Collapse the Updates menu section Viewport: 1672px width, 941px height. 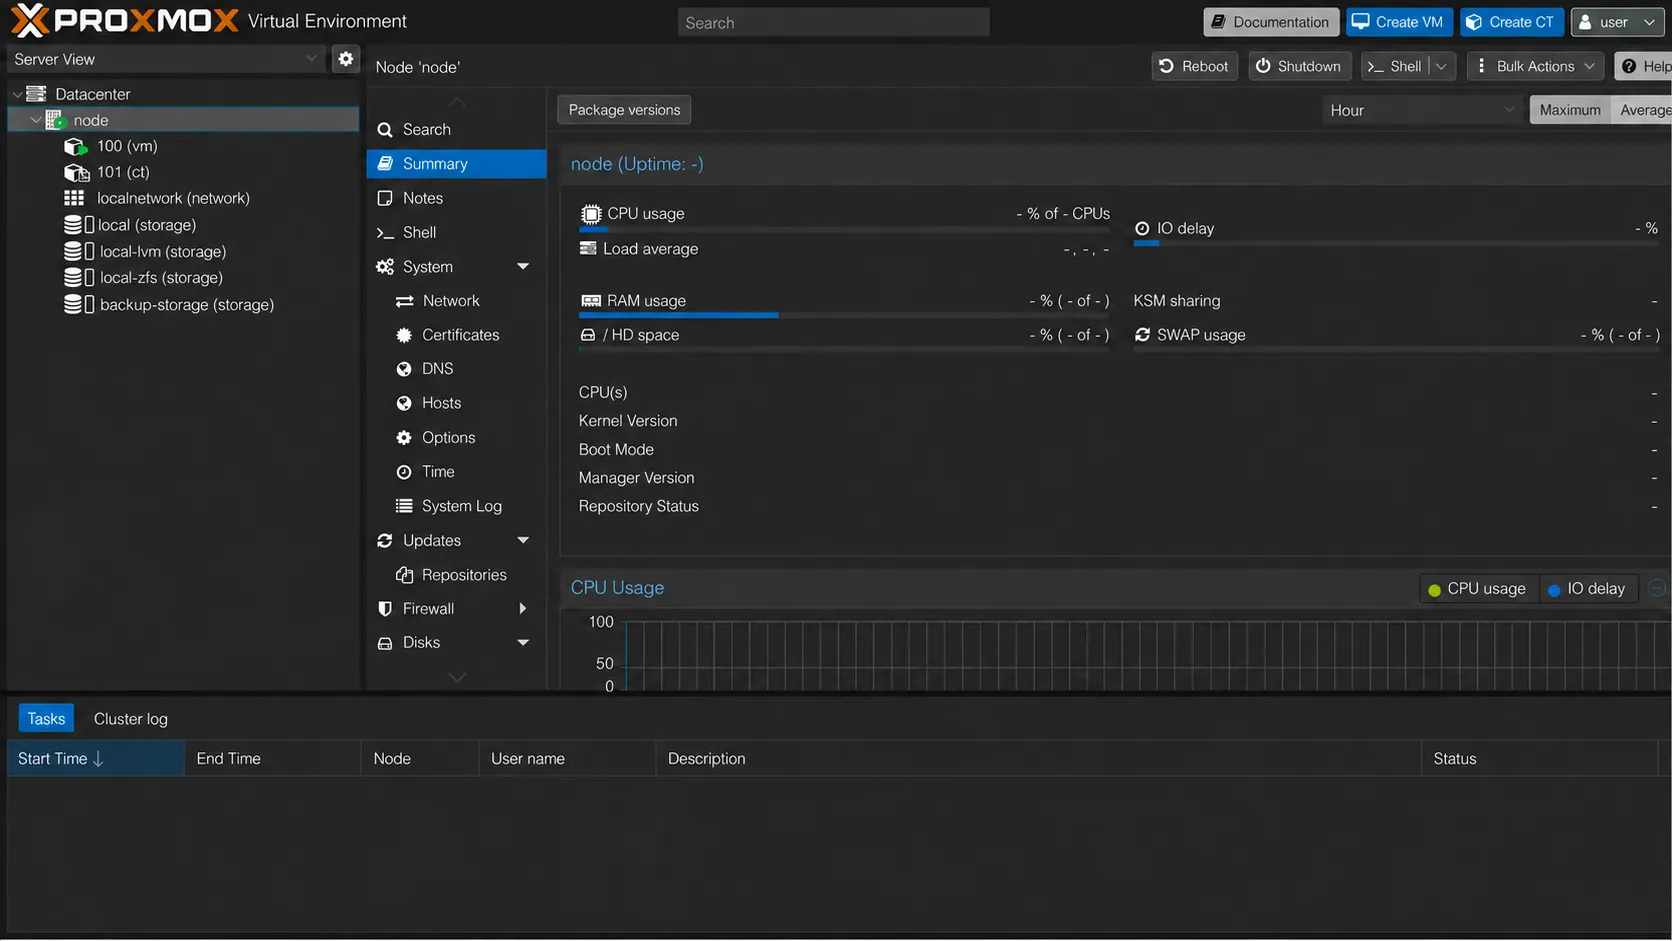pos(523,541)
